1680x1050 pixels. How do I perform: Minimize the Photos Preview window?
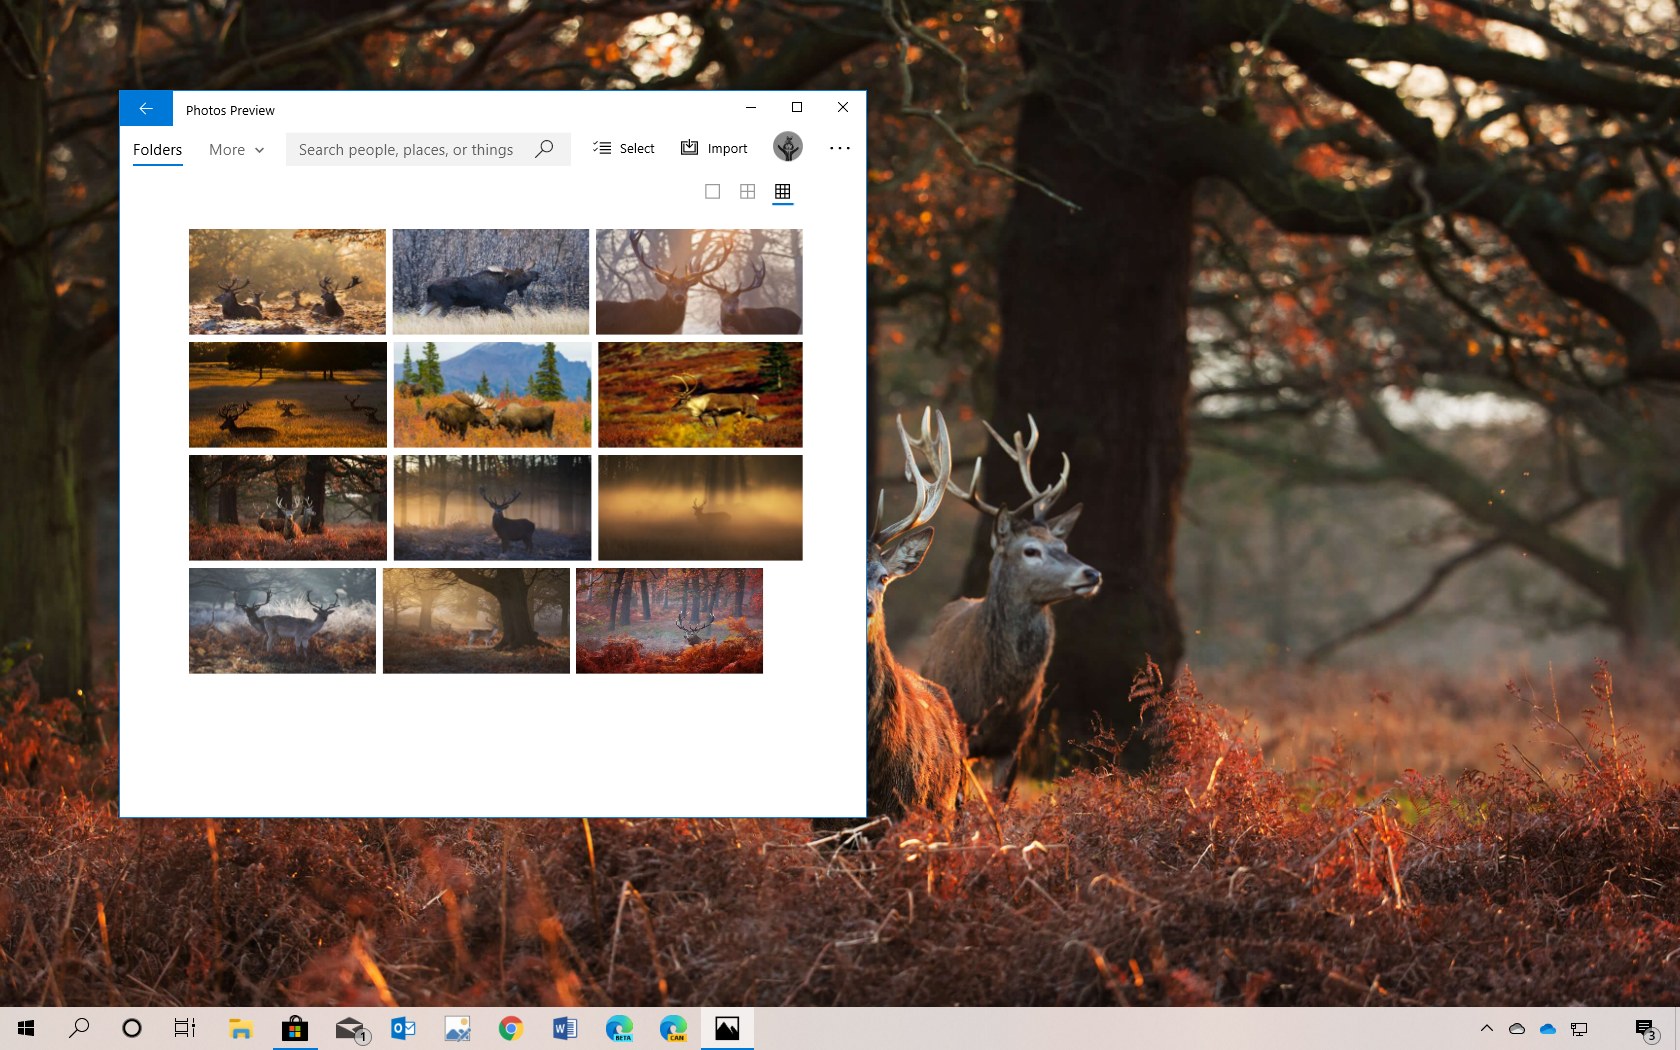point(751,108)
